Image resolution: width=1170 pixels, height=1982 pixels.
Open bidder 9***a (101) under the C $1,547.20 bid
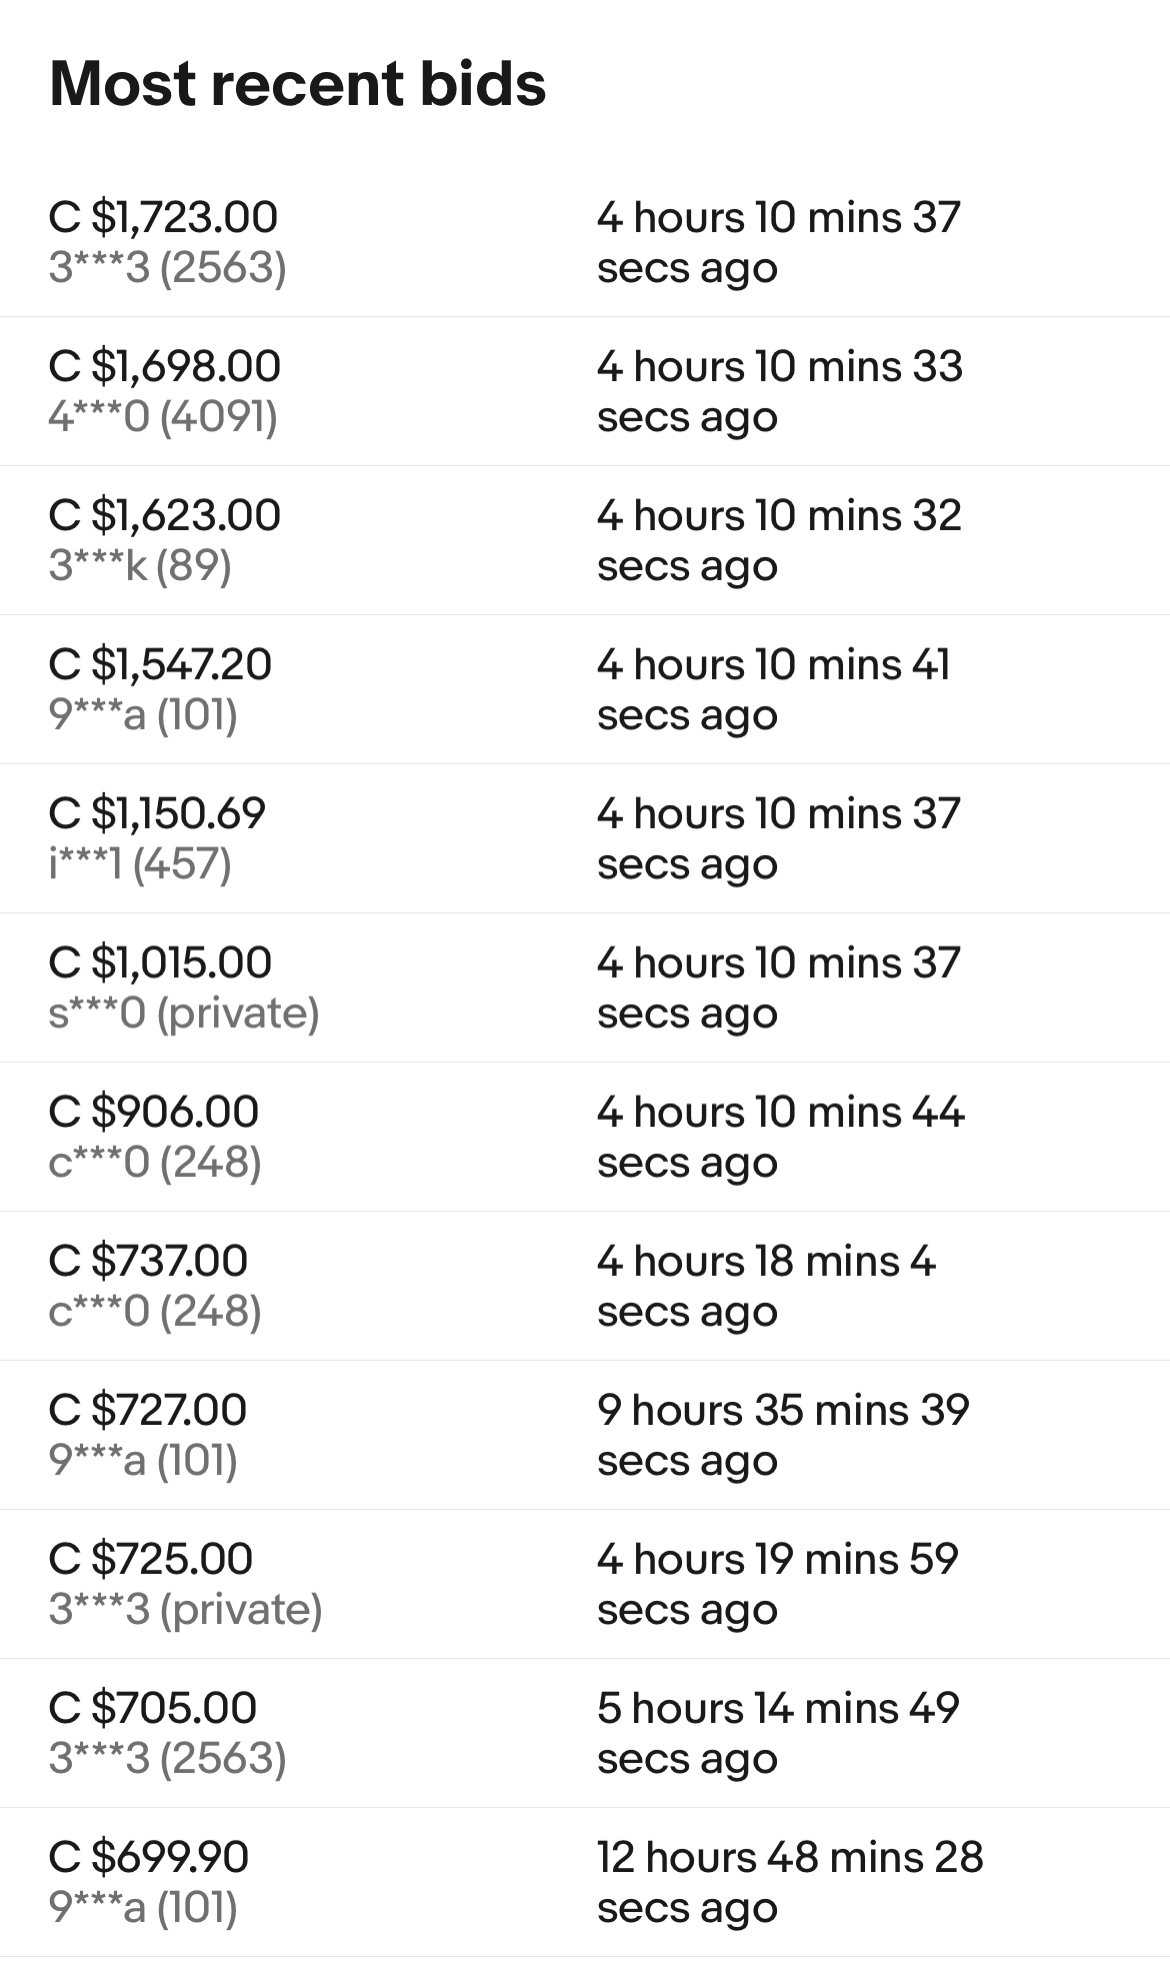pyautogui.click(x=143, y=715)
